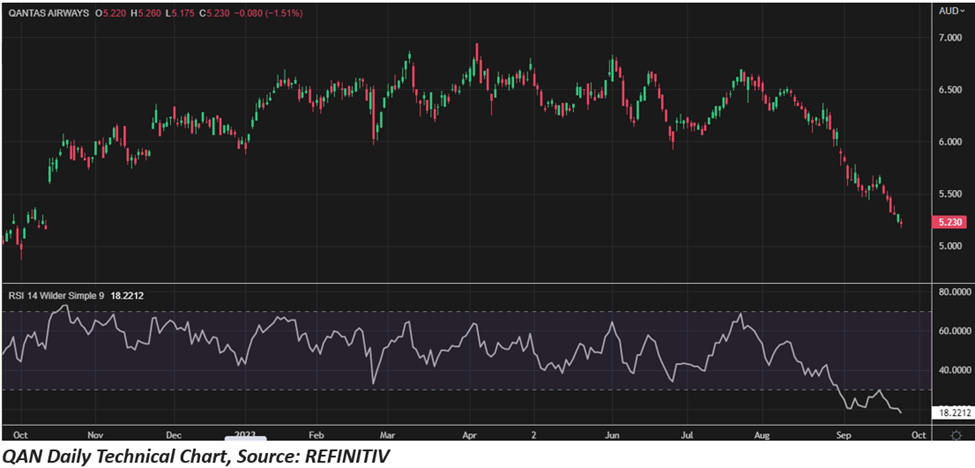Click the 6.000 price axis label
The height and width of the screenshot is (468, 975).
pyautogui.click(x=950, y=142)
